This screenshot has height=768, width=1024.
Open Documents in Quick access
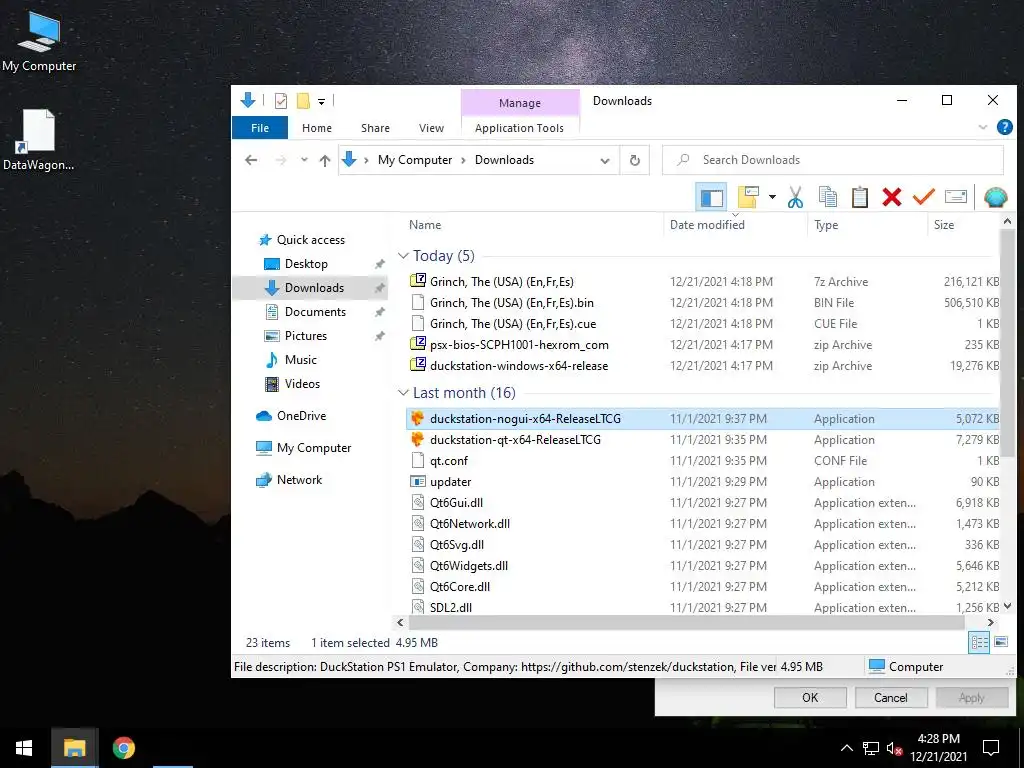click(315, 312)
